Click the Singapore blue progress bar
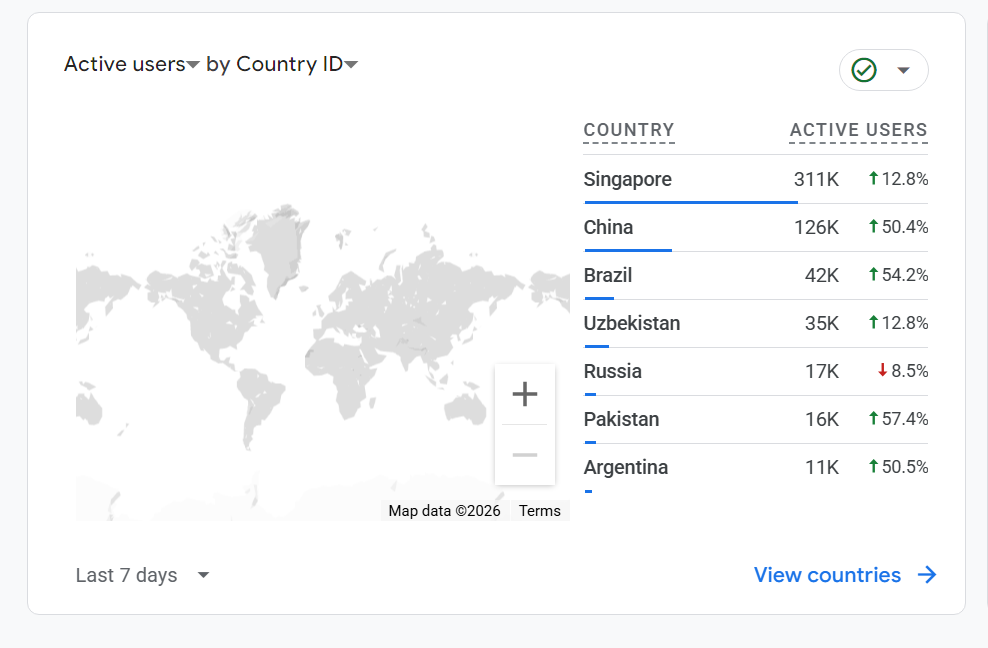988x648 pixels. point(691,202)
